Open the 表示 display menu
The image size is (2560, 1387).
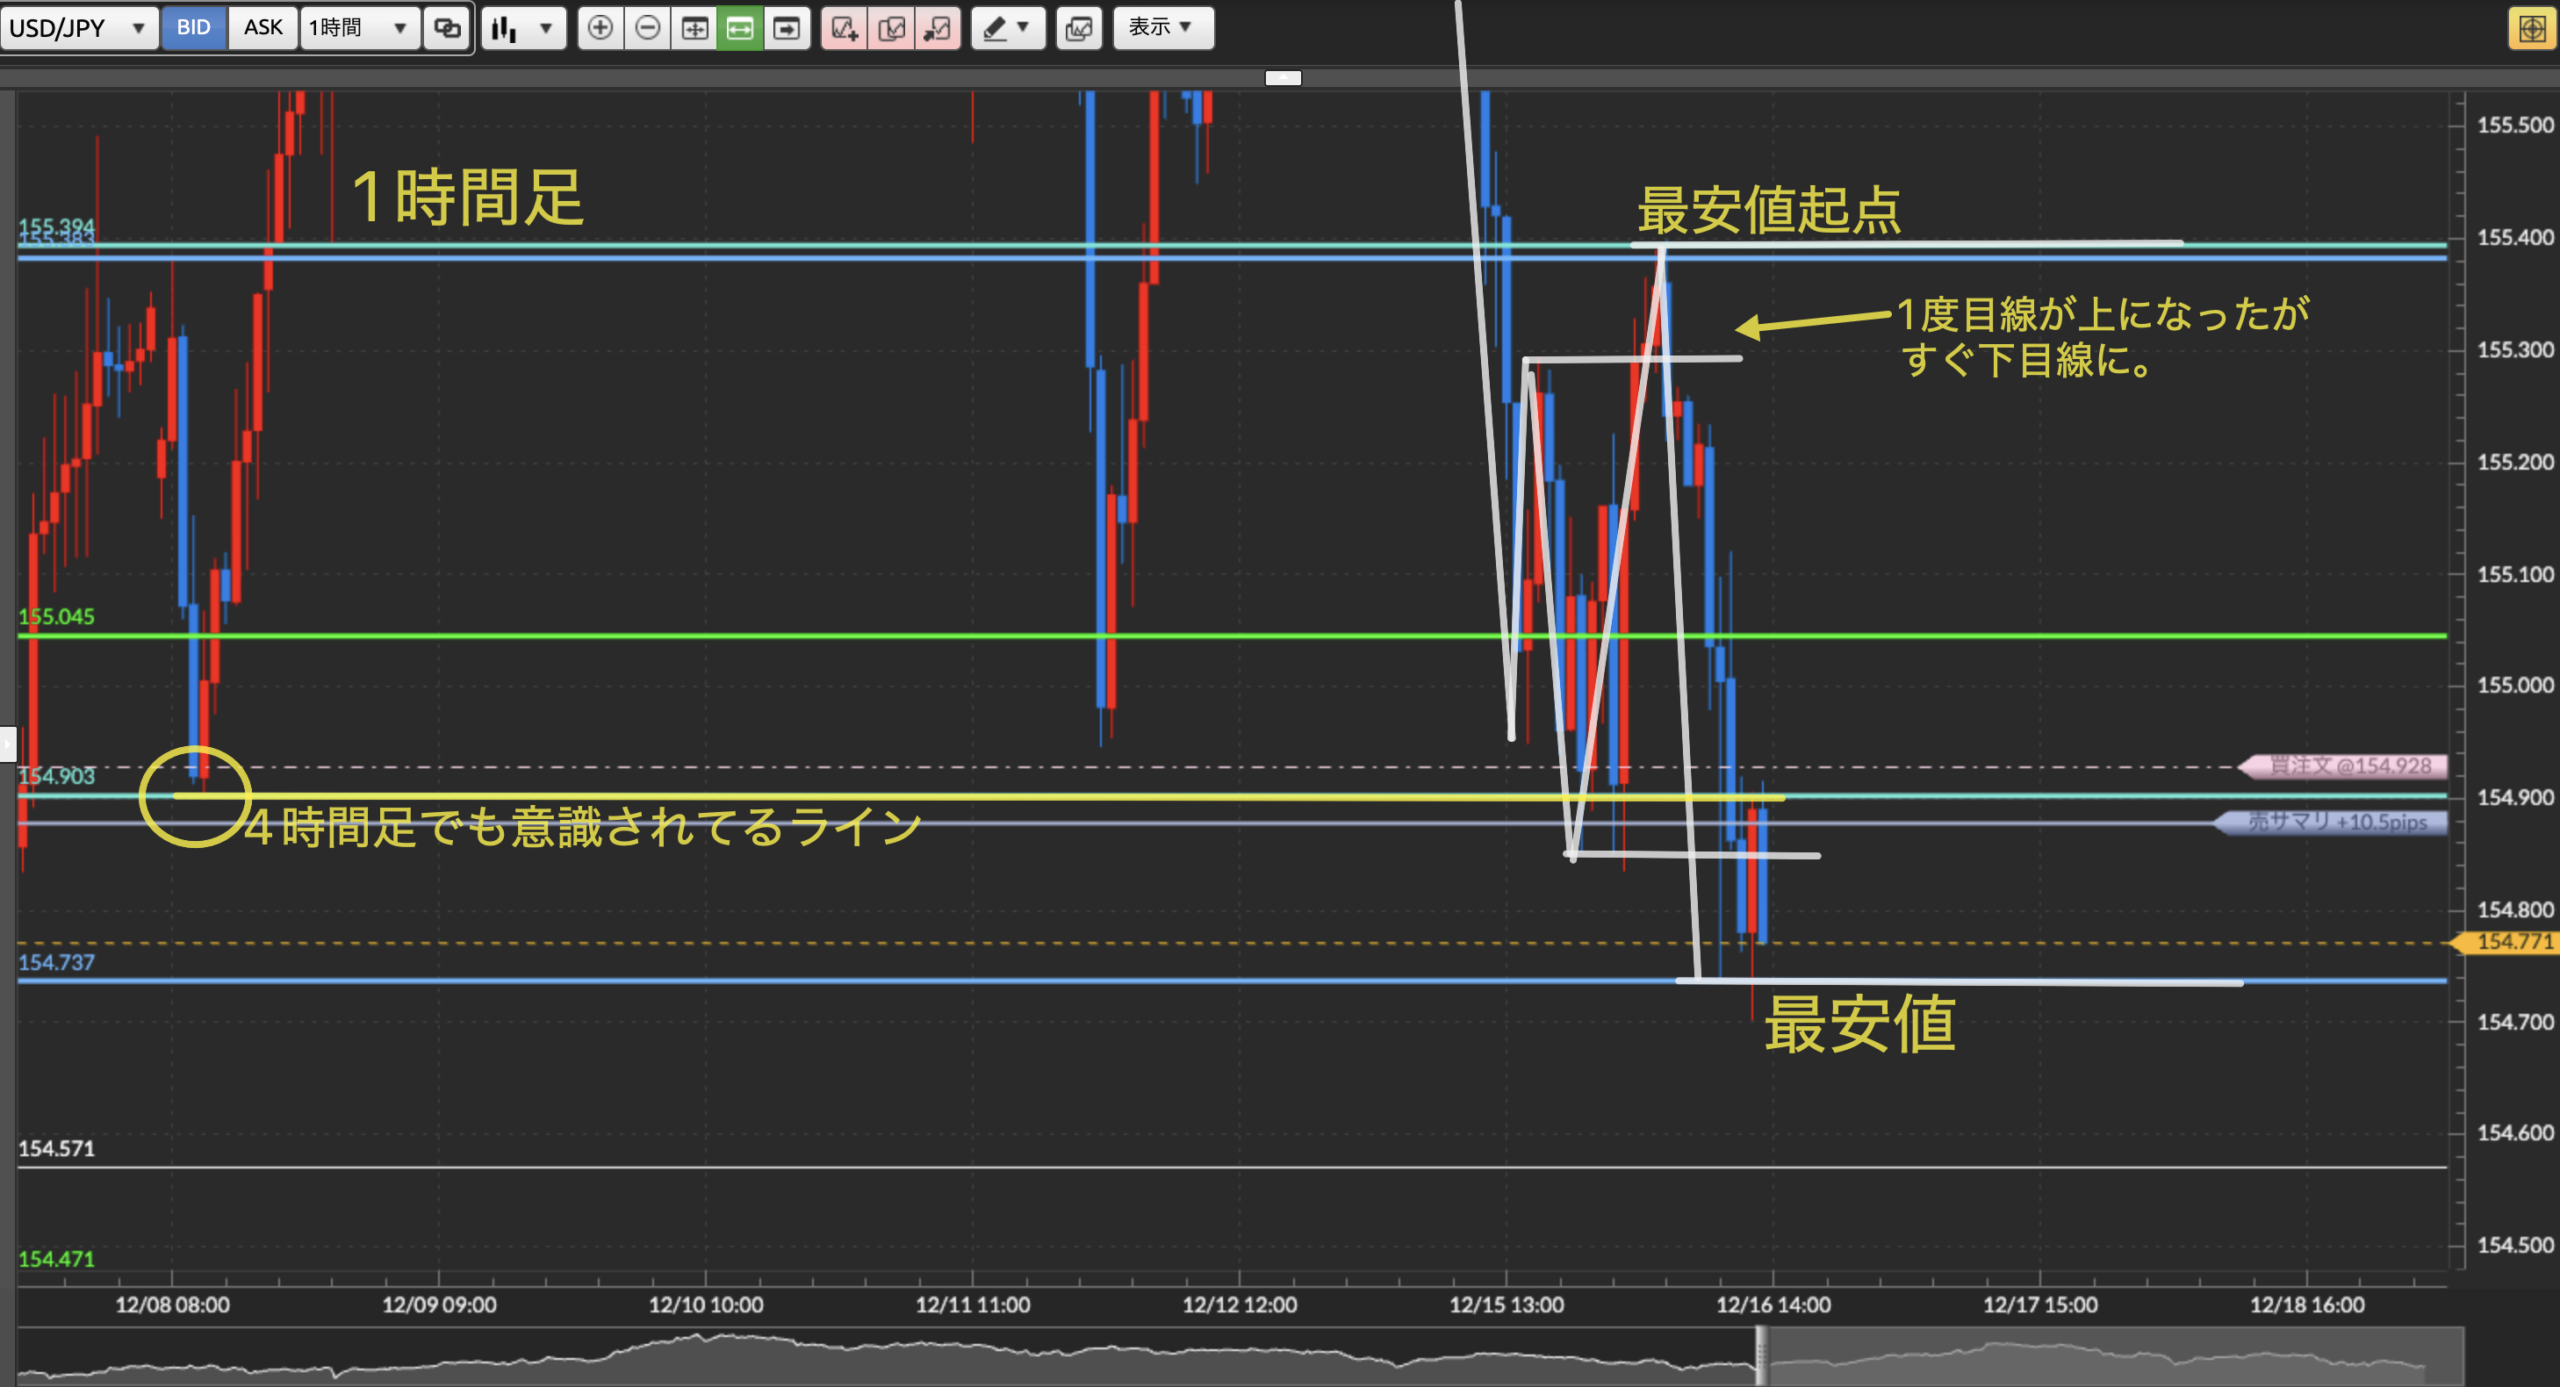pos(1162,28)
